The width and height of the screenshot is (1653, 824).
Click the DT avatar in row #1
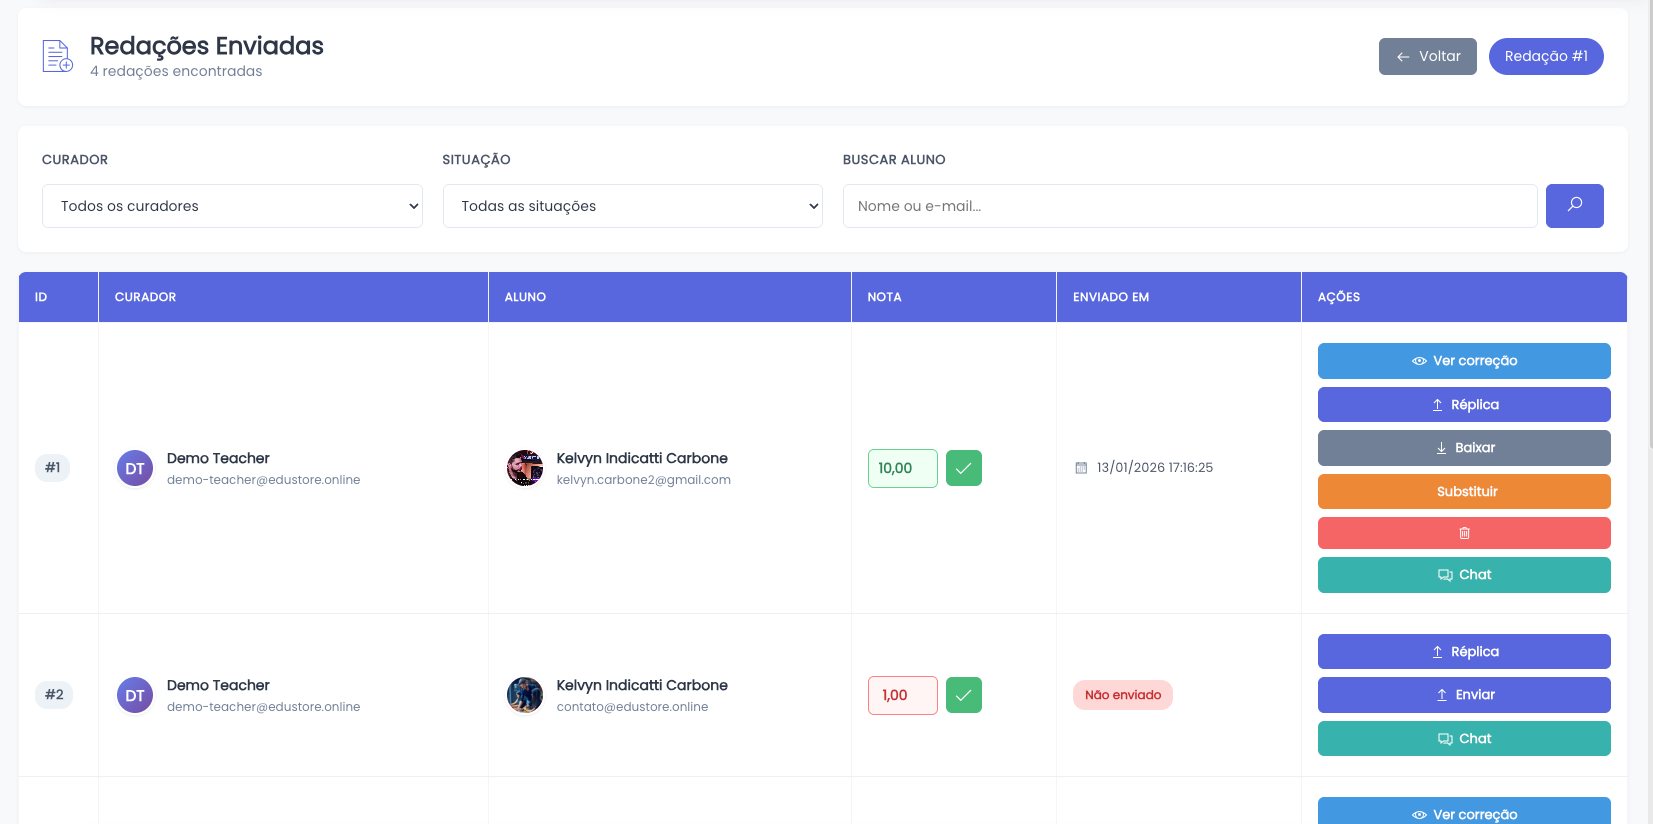click(x=135, y=468)
